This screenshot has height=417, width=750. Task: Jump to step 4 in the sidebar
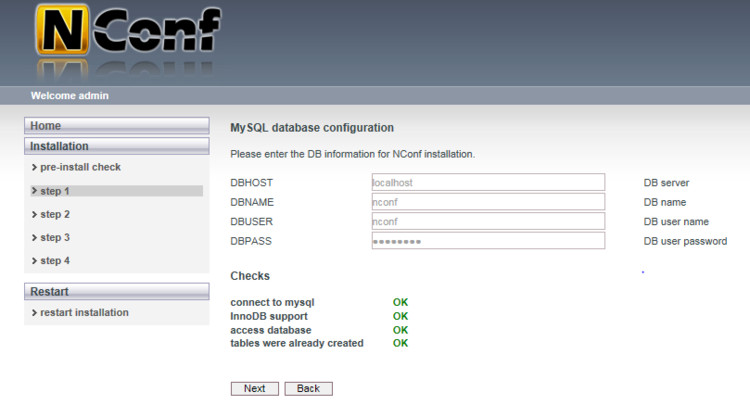click(x=55, y=261)
